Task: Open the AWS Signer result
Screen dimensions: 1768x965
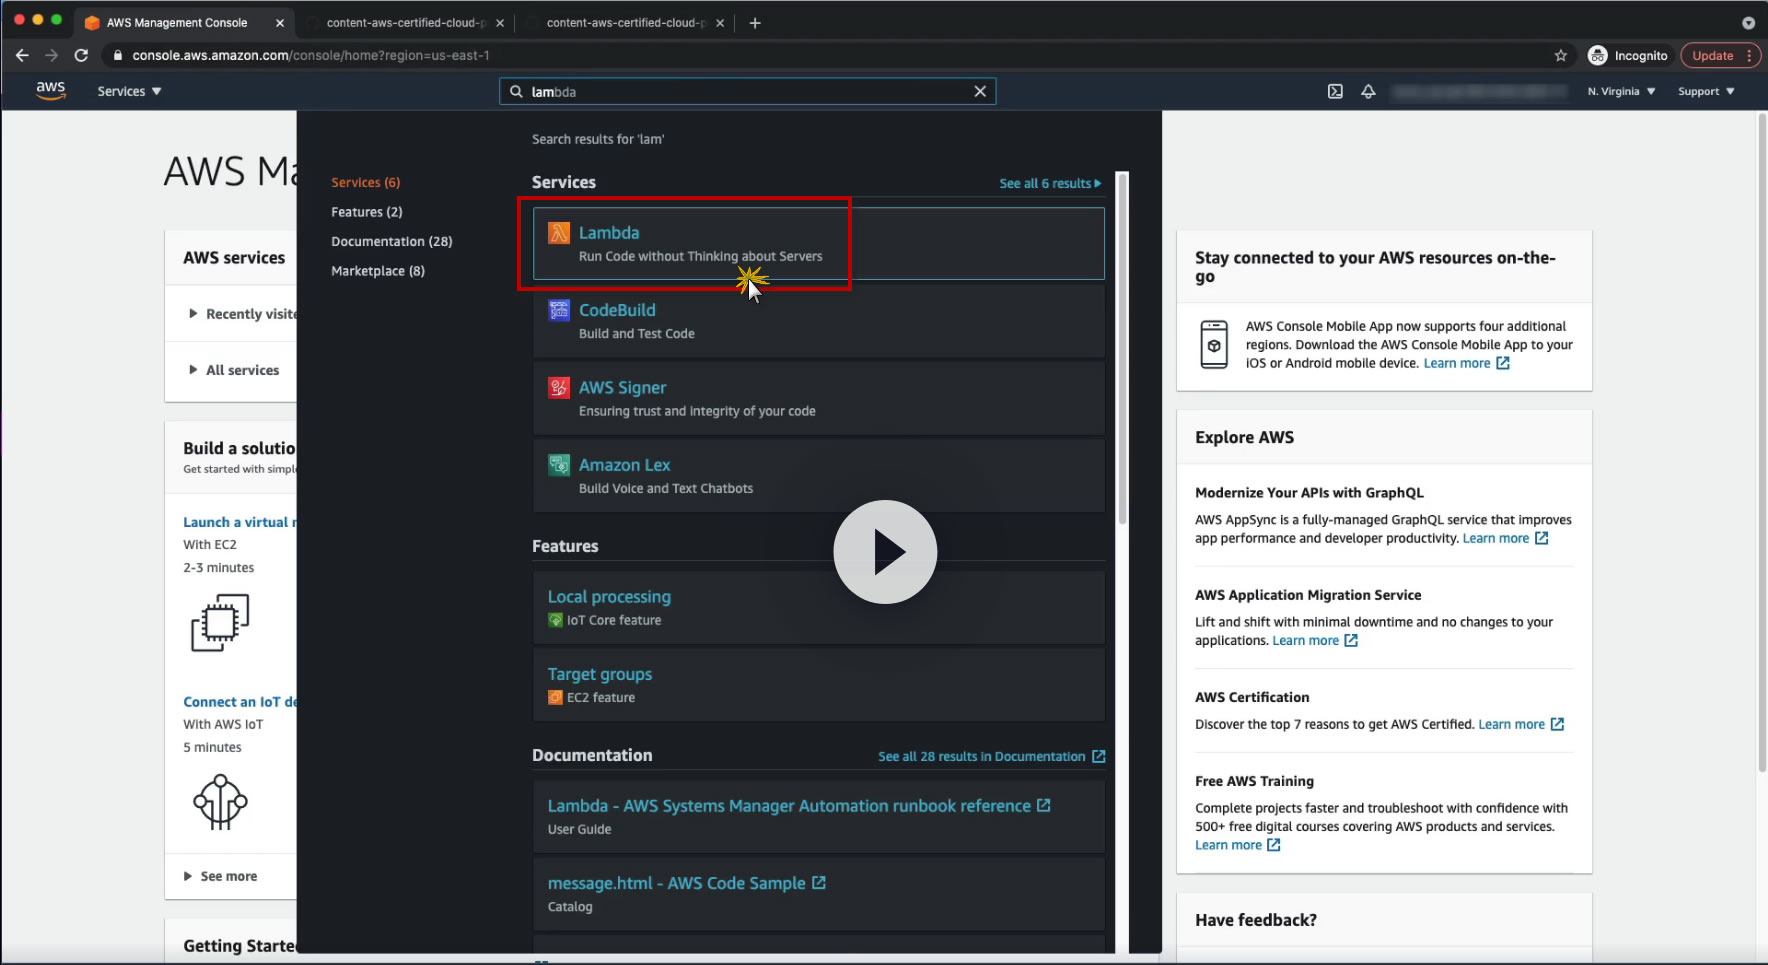Action: click(x=819, y=398)
